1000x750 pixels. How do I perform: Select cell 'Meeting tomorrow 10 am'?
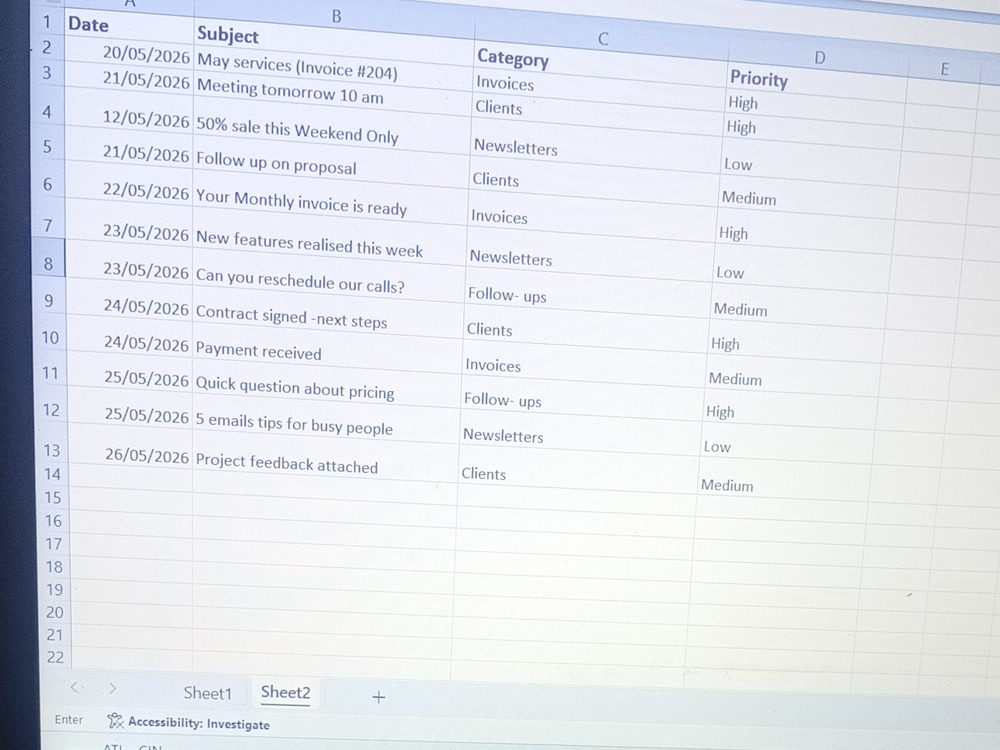coord(333,93)
